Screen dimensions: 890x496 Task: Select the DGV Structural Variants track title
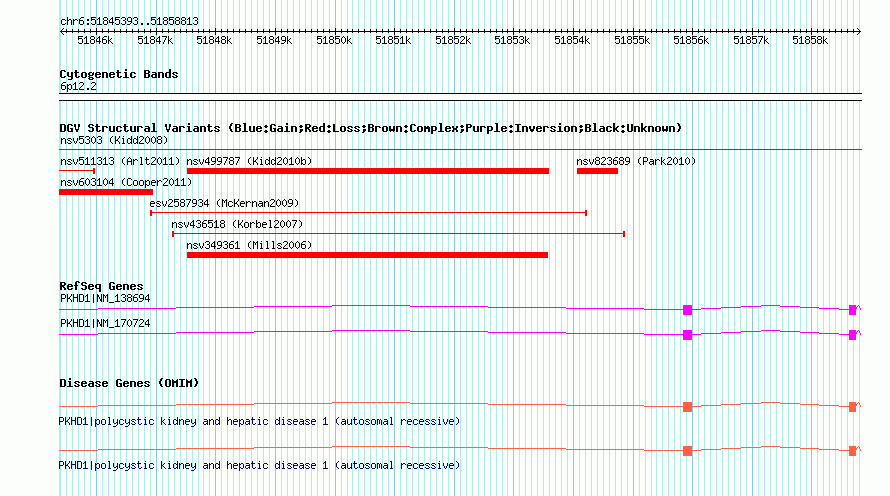click(371, 128)
